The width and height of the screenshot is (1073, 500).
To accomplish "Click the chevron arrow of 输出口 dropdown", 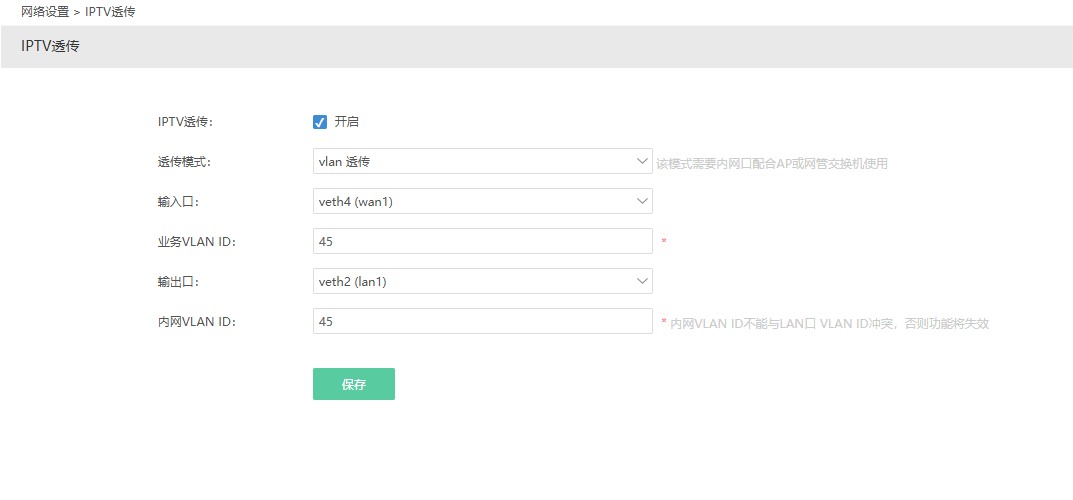I will [642, 281].
